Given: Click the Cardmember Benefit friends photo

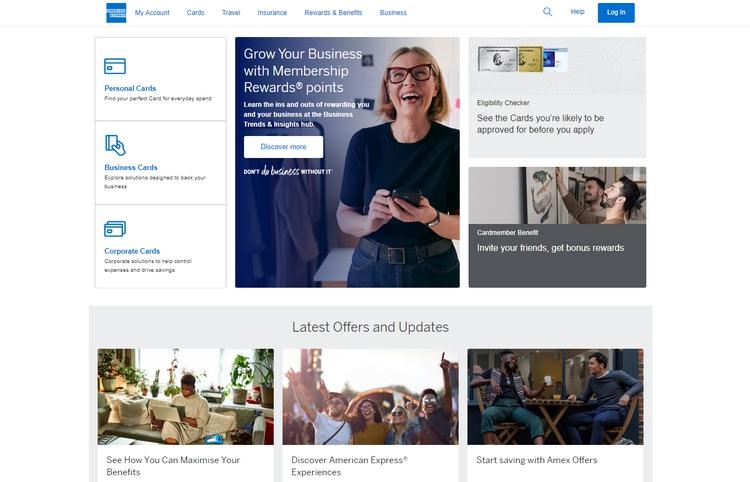Looking at the screenshot, I should (x=557, y=195).
